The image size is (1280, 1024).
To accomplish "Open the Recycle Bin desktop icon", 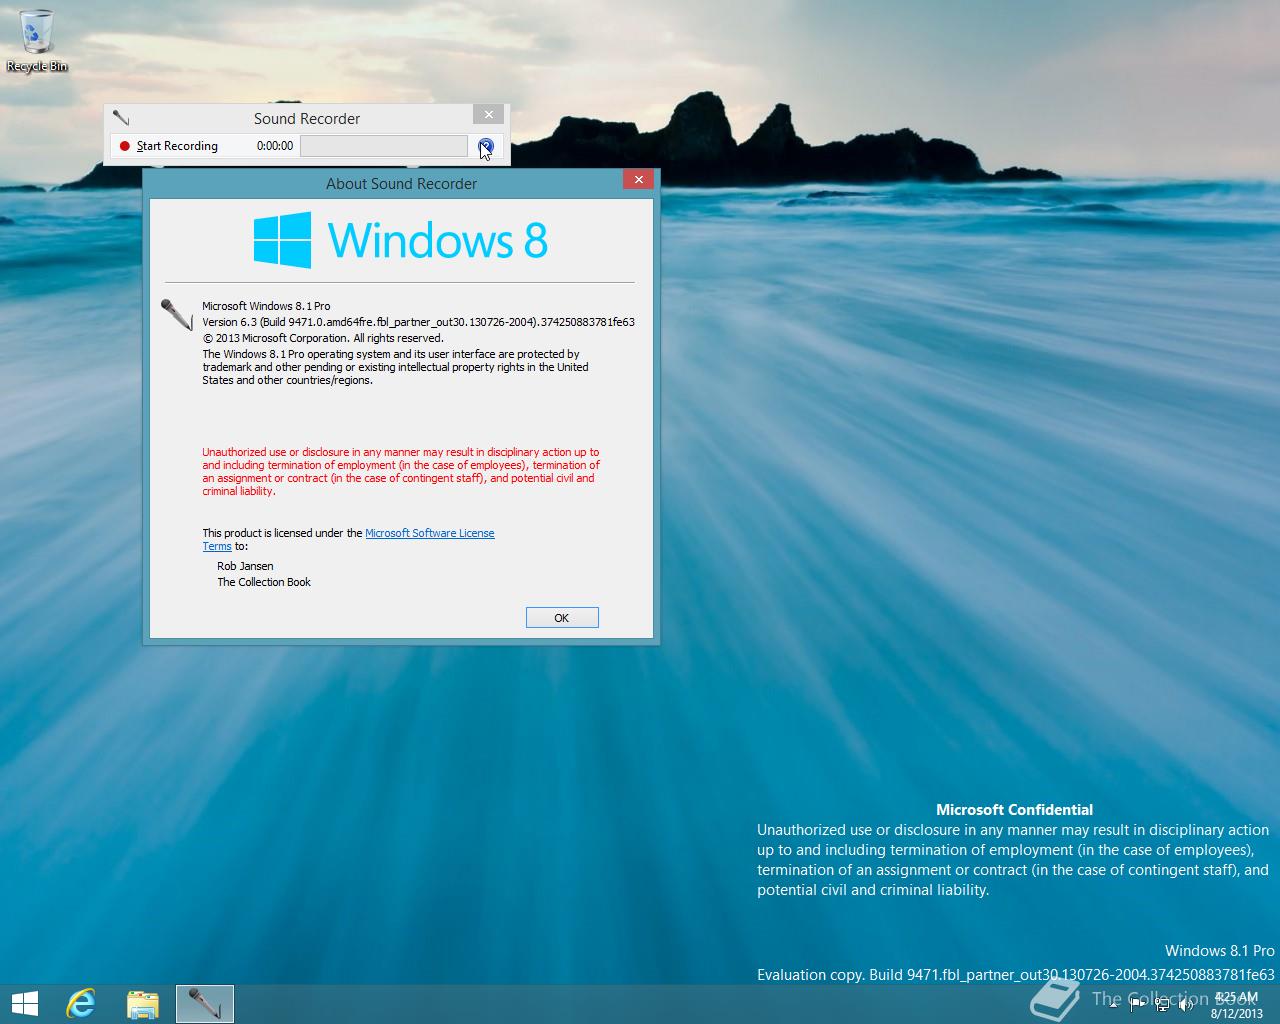I will pos(37,40).
